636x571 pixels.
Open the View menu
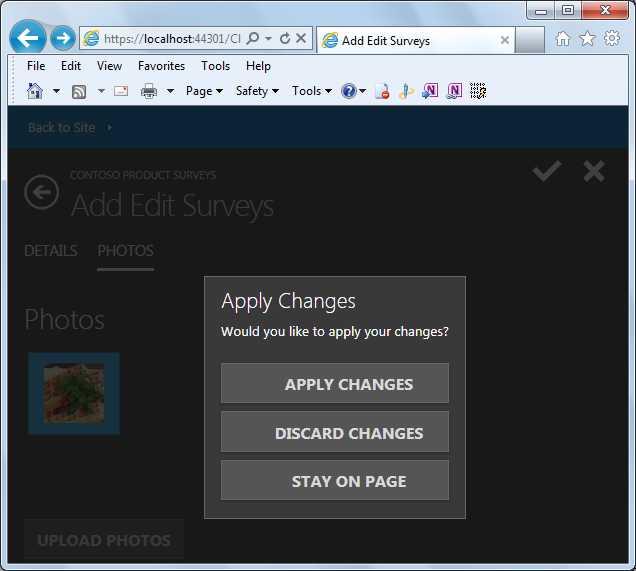pos(109,66)
